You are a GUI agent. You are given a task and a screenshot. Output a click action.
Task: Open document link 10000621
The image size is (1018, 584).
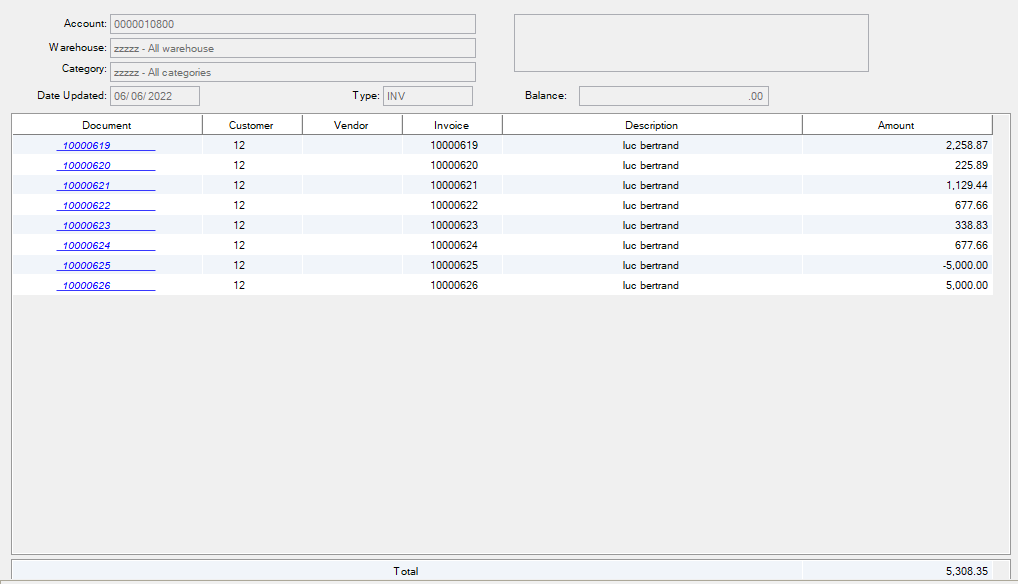tap(87, 186)
